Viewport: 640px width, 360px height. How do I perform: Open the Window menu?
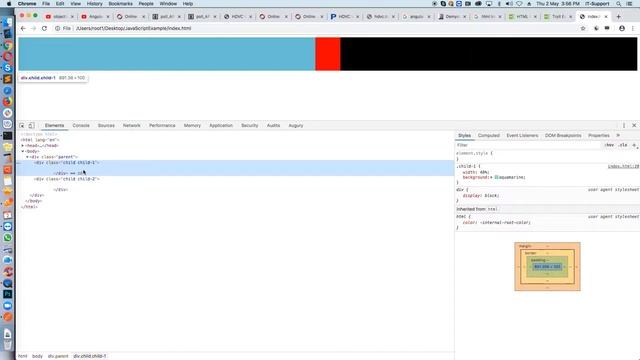click(168, 4)
